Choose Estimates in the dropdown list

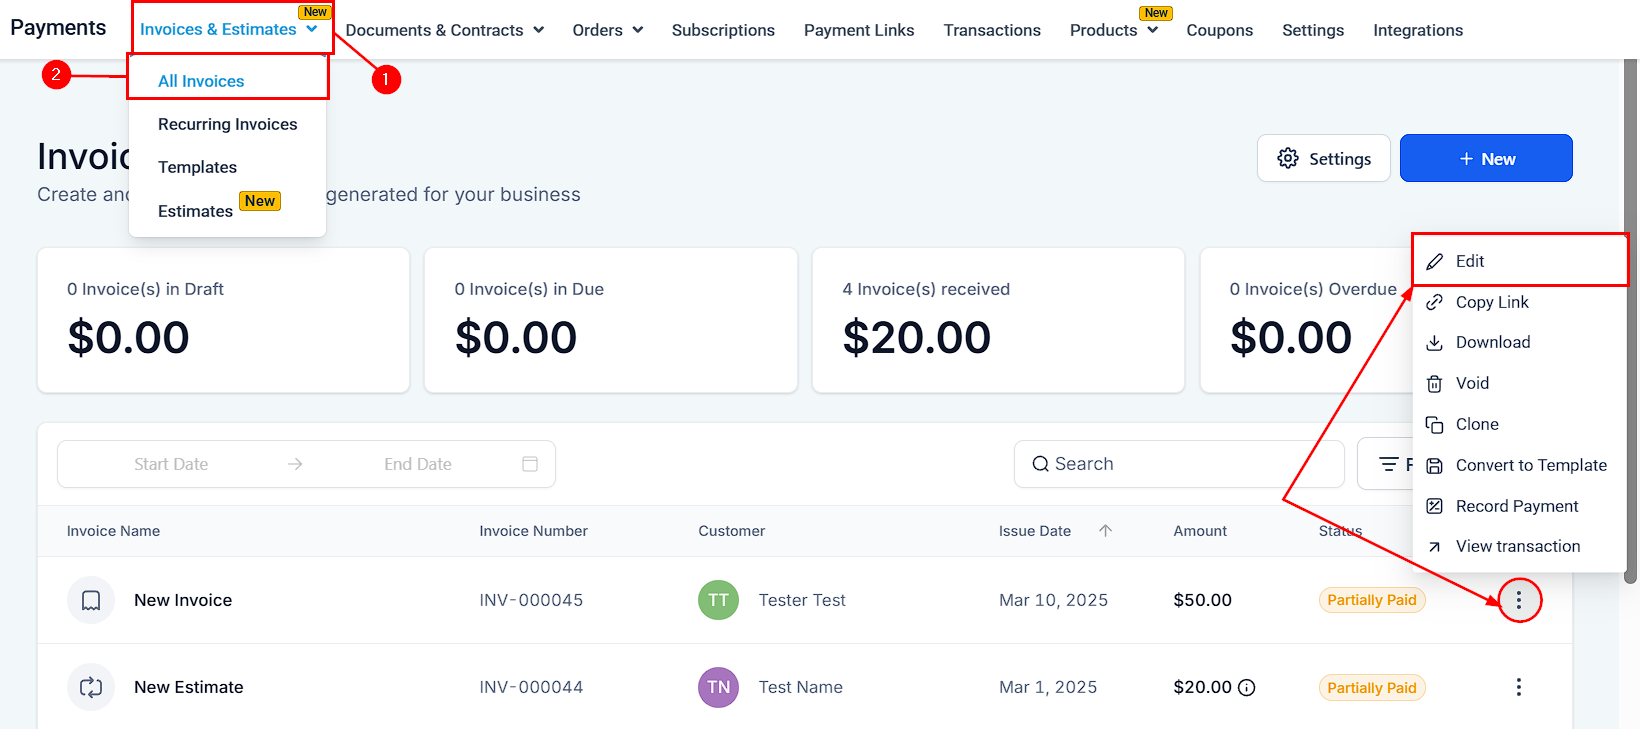coord(195,211)
